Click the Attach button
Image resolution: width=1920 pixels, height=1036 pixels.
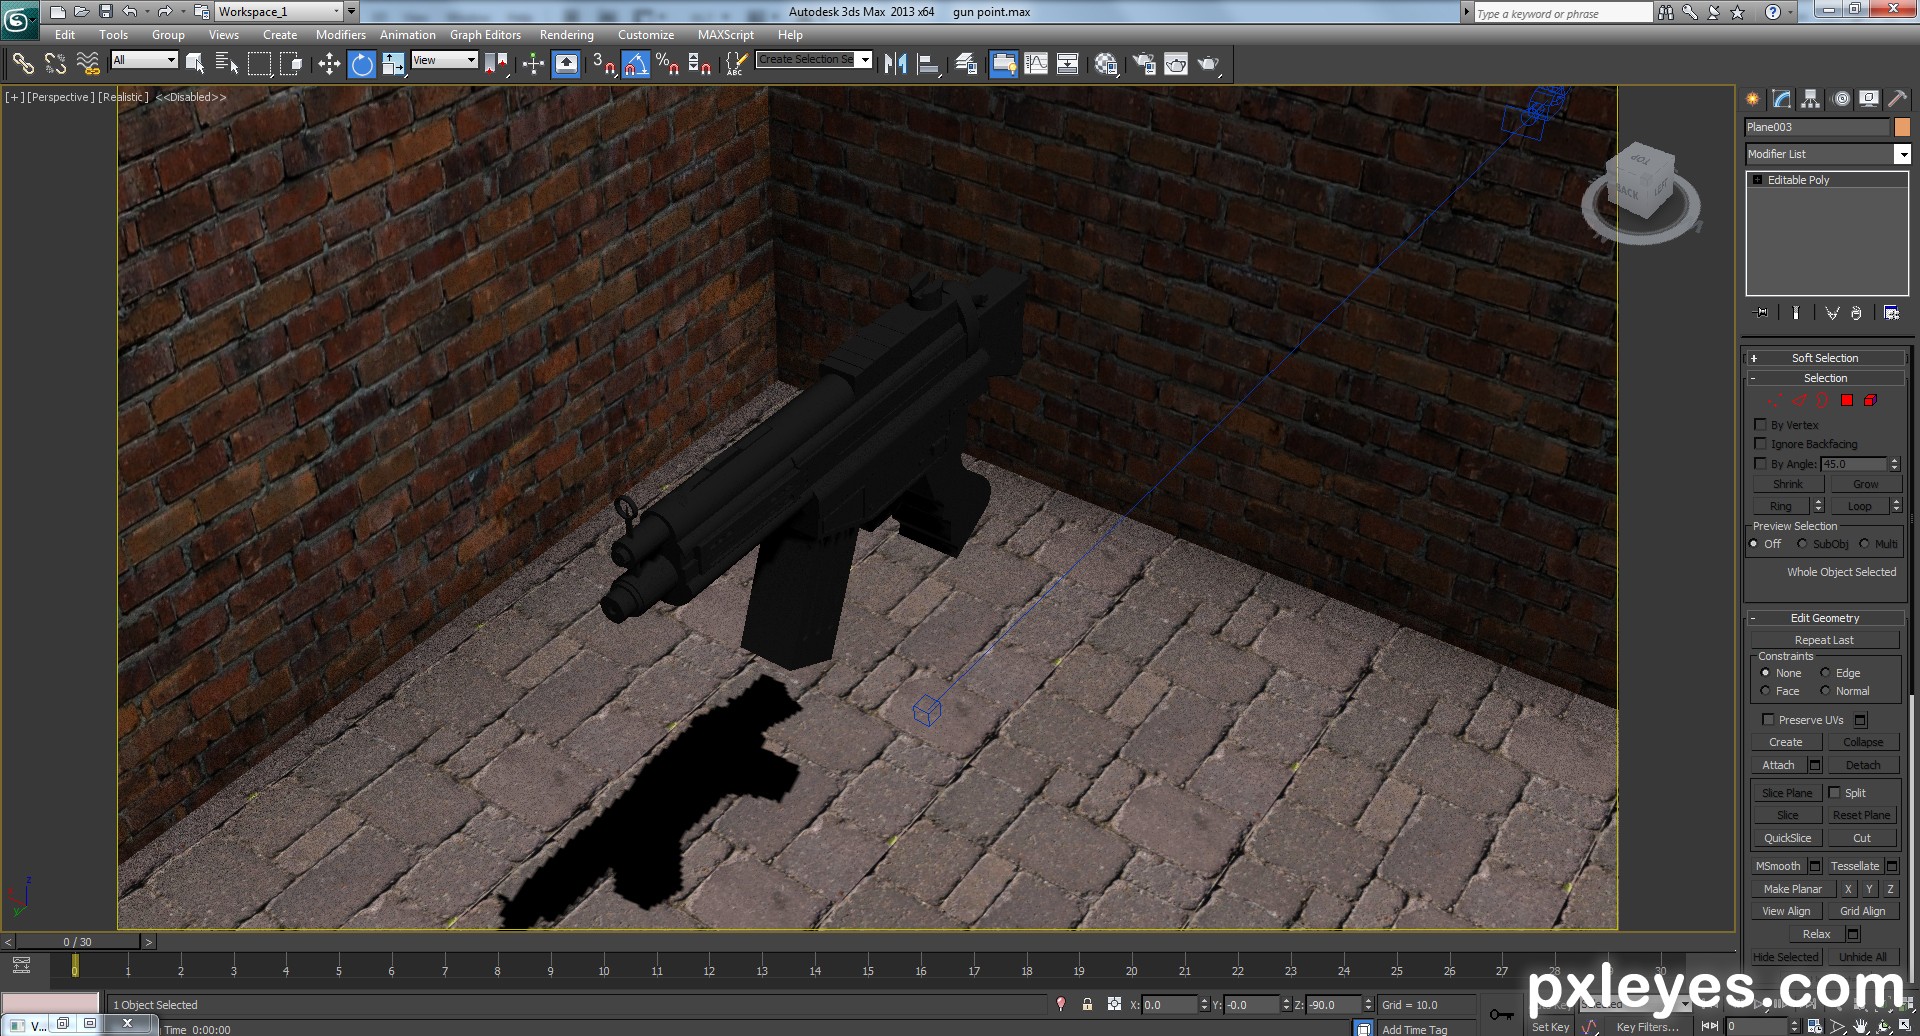tap(1778, 765)
